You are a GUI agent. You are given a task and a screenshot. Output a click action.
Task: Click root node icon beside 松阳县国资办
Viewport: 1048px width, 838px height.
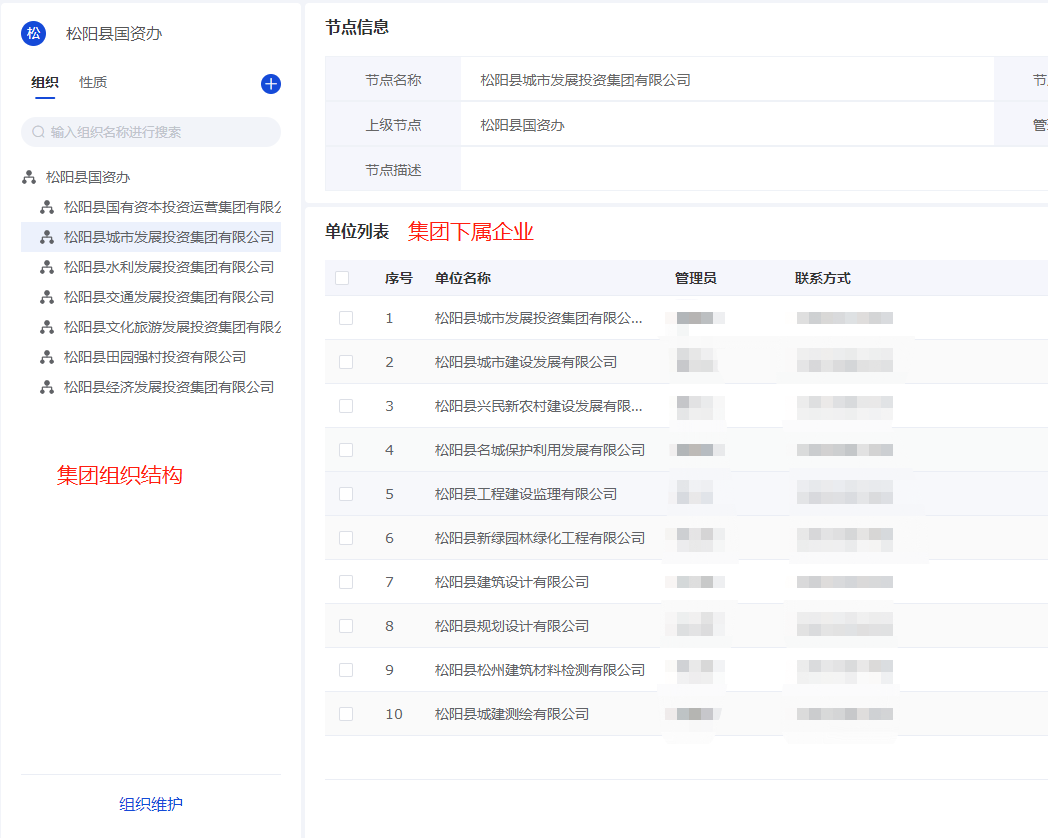(29, 177)
